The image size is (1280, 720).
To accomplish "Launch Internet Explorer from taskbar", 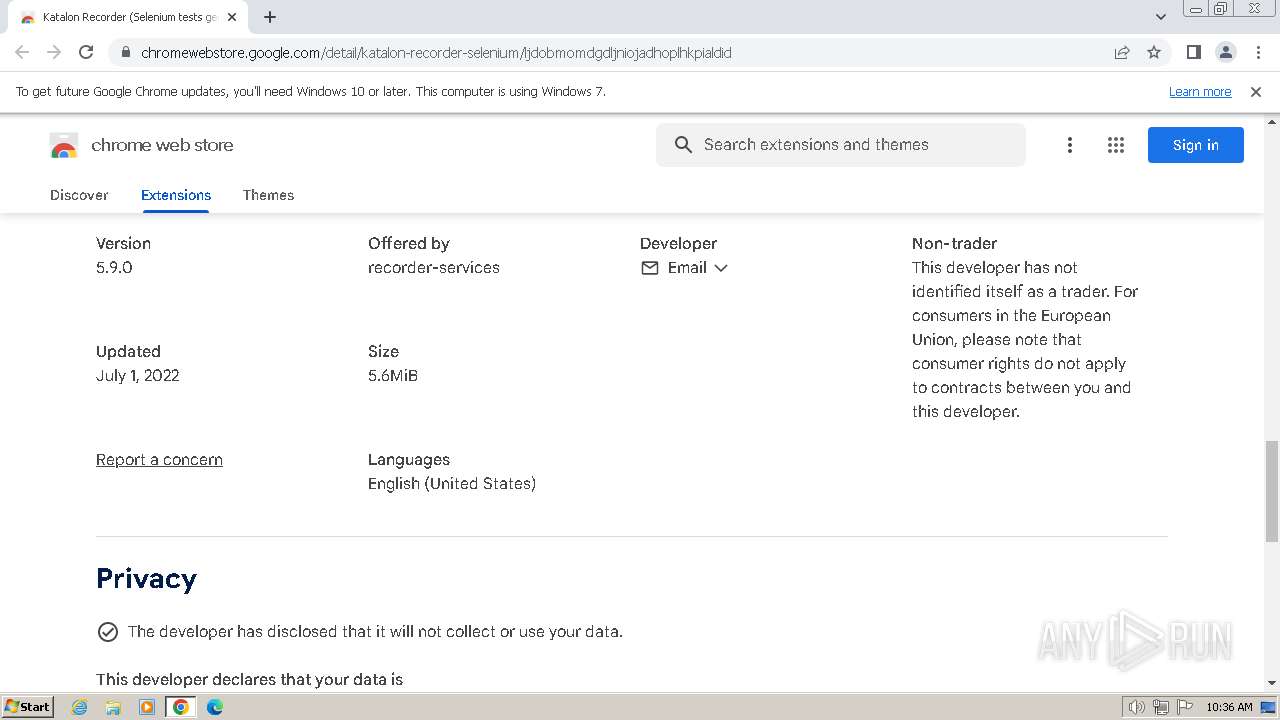I will [80, 707].
